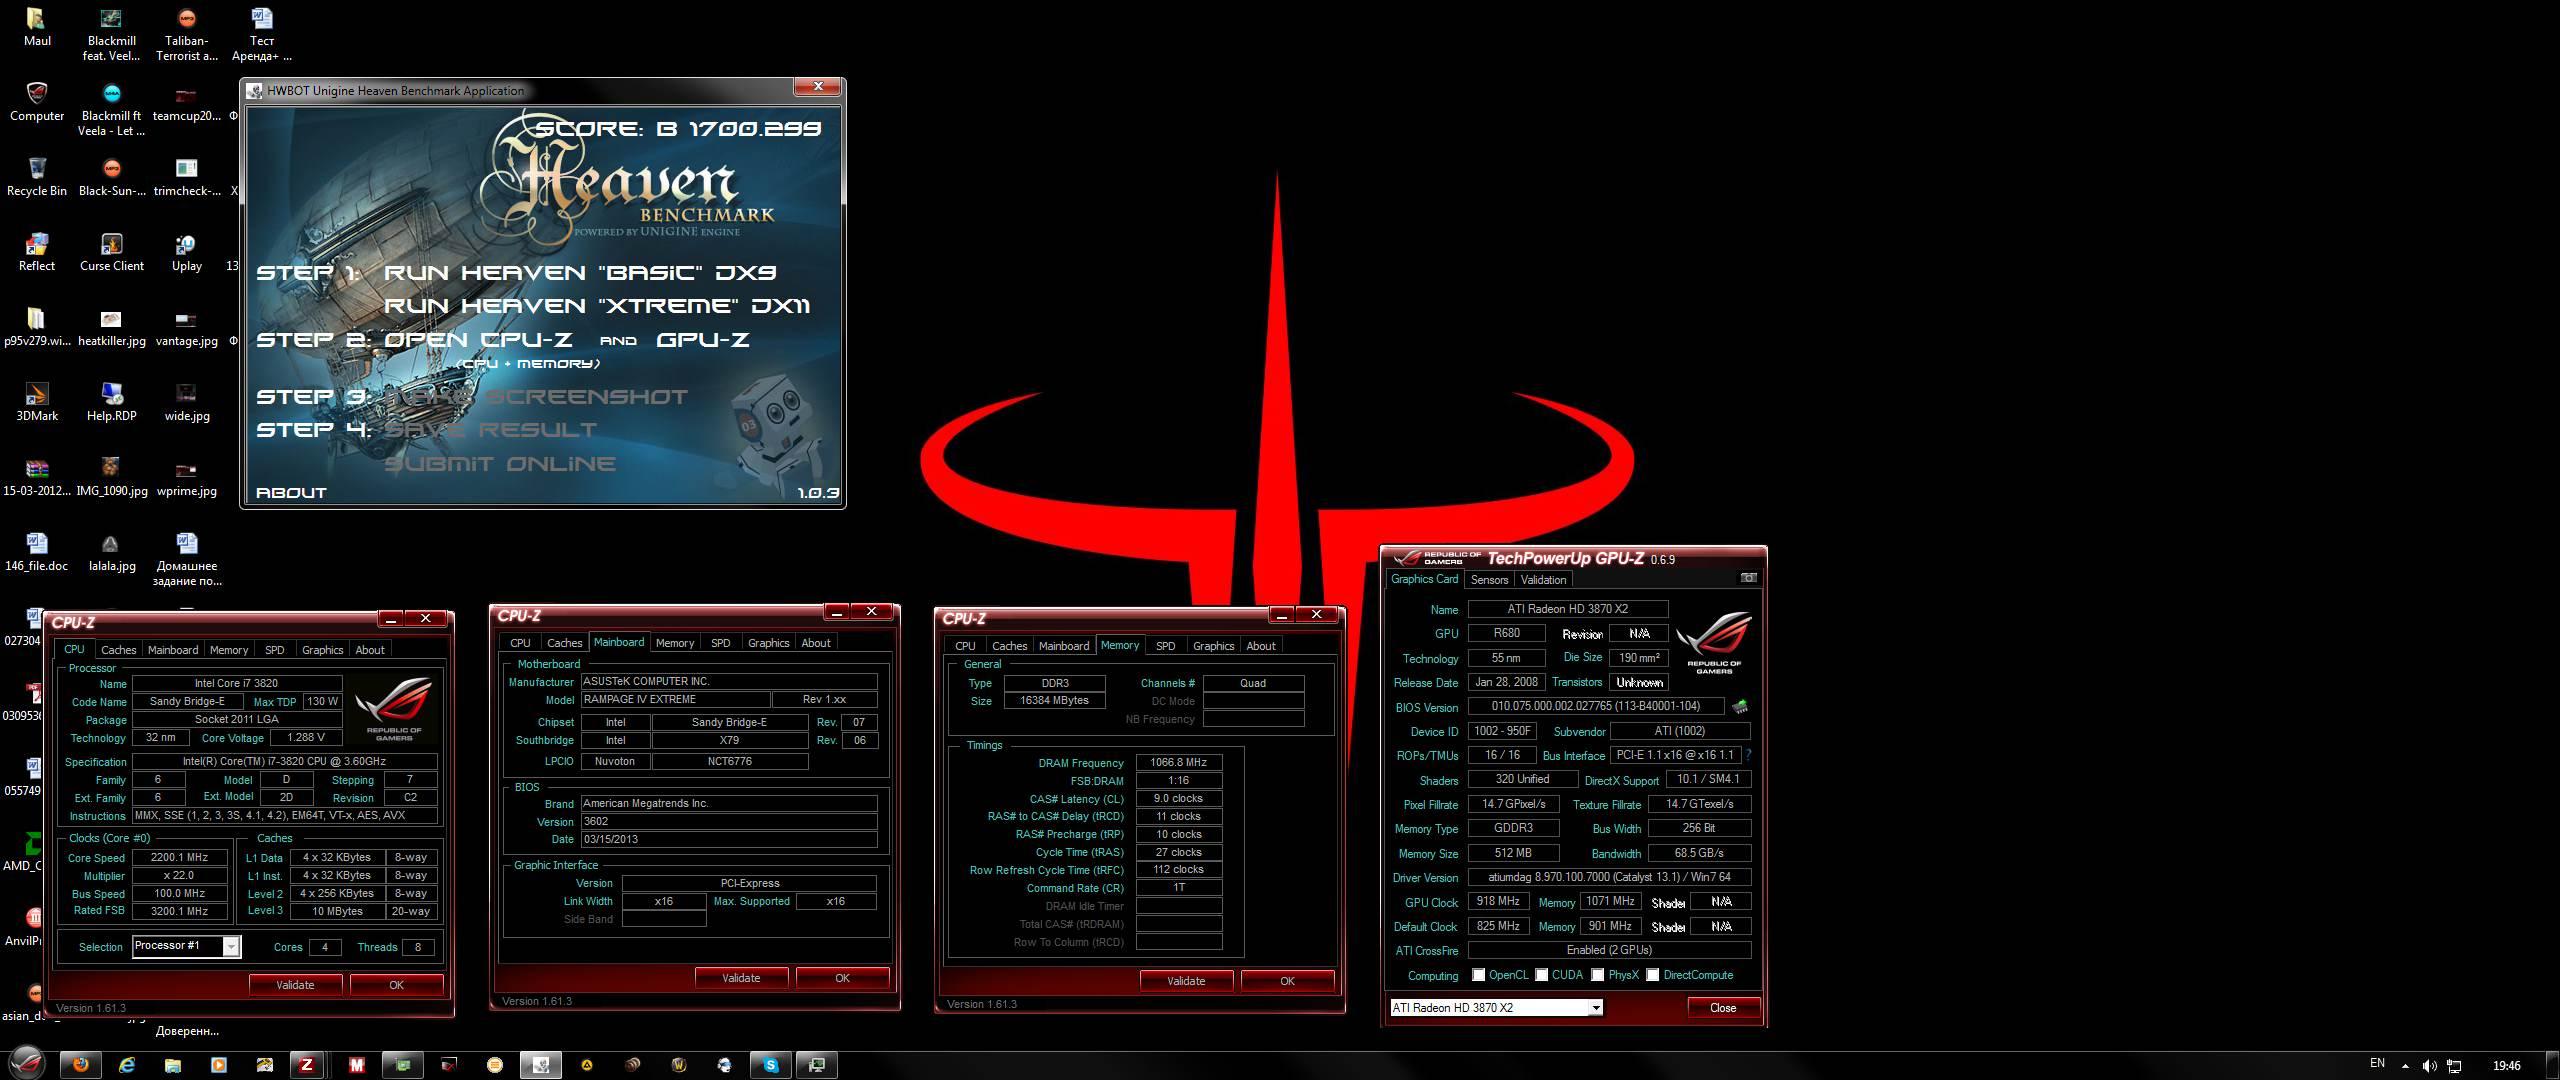Open the 146_file.doc desktop document
Viewport: 2560px width, 1080px height.
coord(37,551)
